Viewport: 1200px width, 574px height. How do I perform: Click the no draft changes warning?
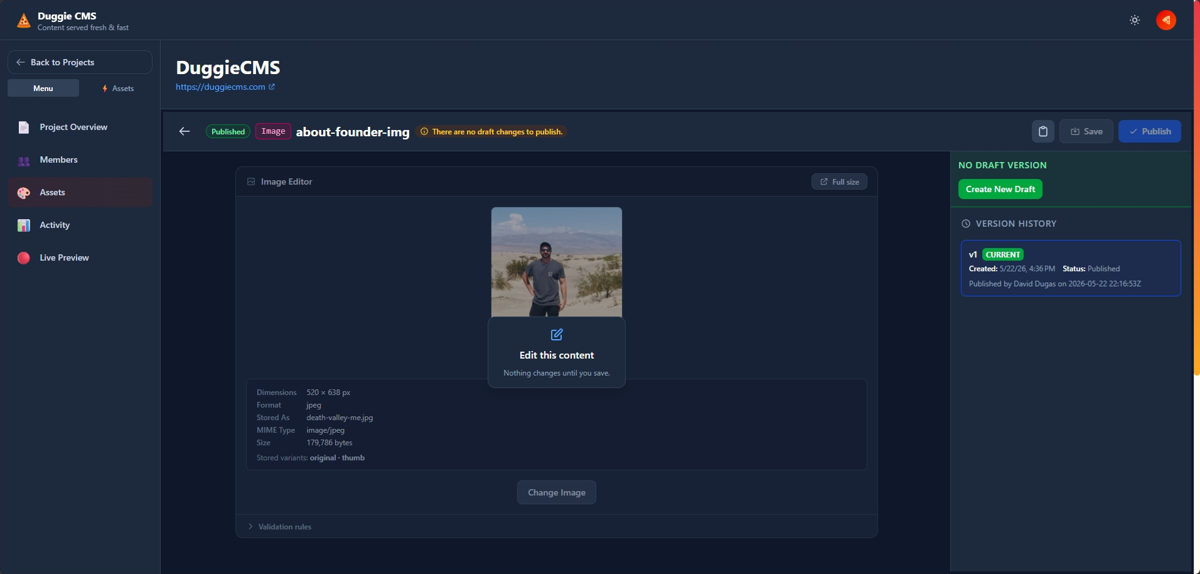[491, 131]
